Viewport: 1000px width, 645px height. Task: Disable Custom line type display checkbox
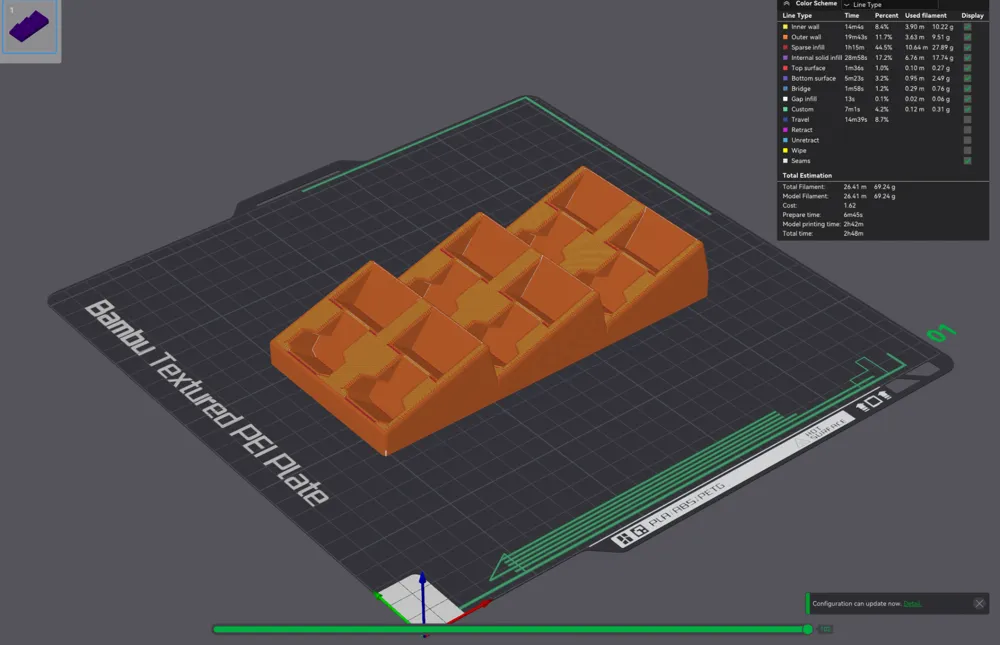click(x=967, y=109)
